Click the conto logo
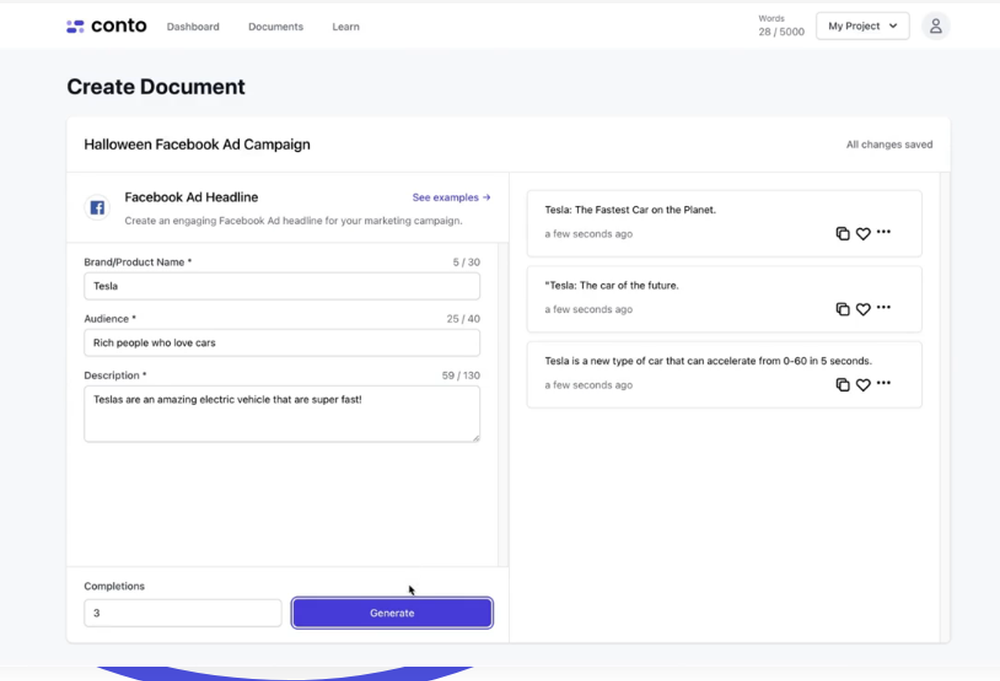Image resolution: width=1000 pixels, height=681 pixels. (107, 26)
